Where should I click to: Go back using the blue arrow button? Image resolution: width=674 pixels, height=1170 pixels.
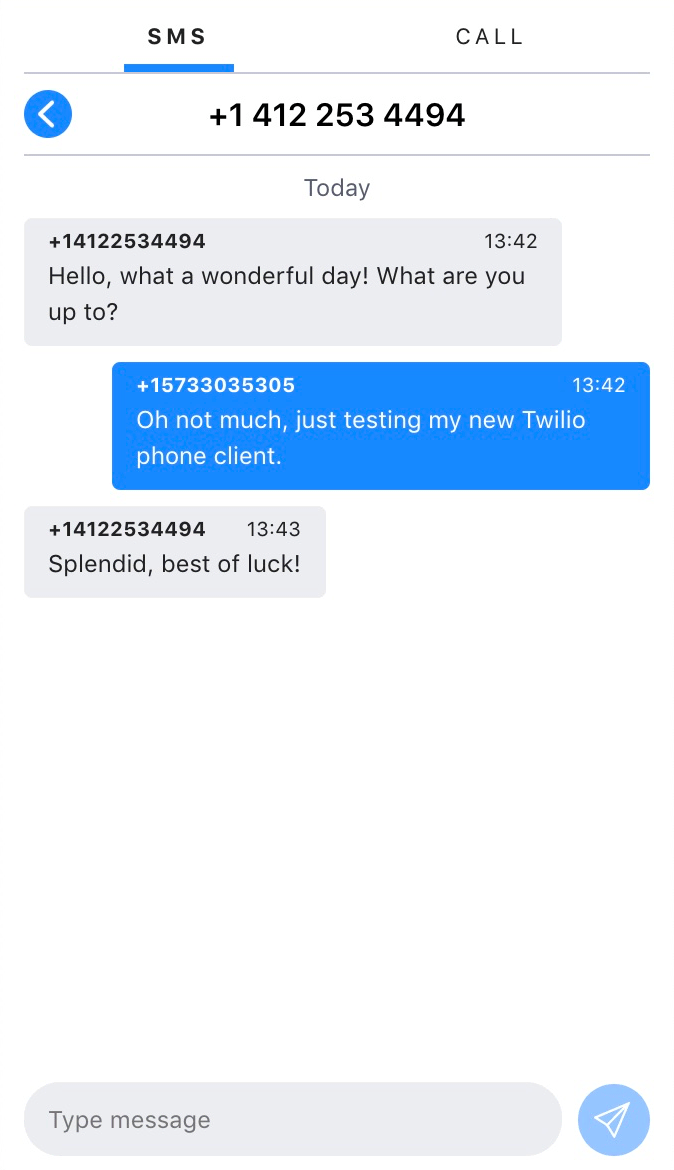pos(48,114)
